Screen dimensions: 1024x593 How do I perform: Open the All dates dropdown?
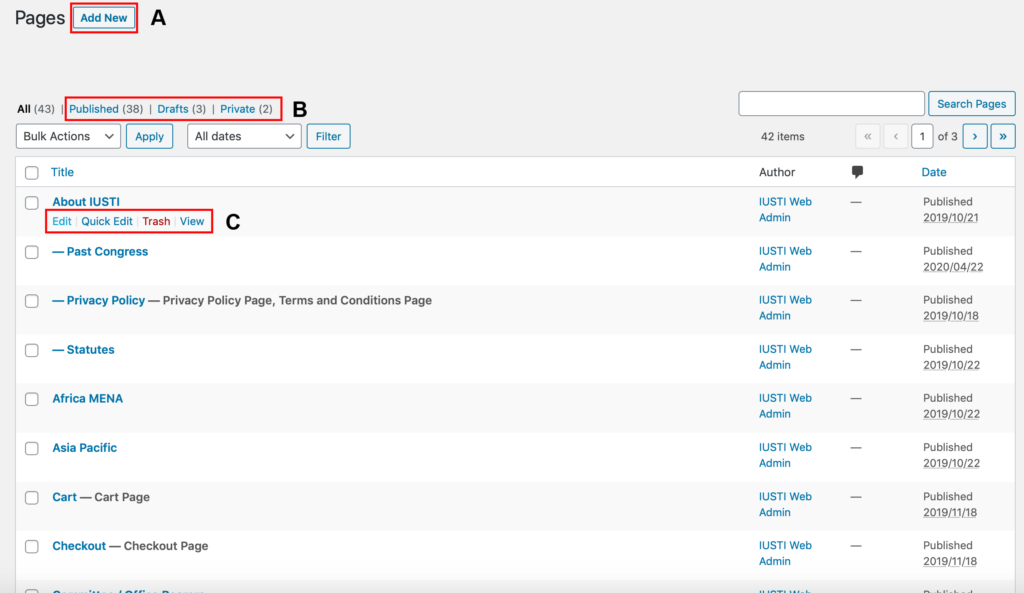[x=244, y=136]
